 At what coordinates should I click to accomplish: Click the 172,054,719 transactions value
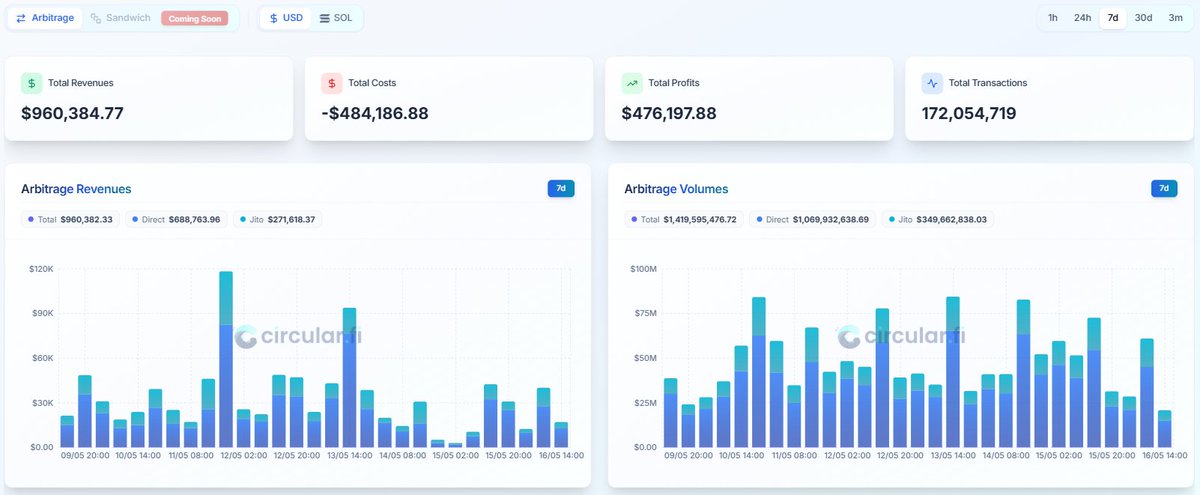pyautogui.click(x=969, y=113)
